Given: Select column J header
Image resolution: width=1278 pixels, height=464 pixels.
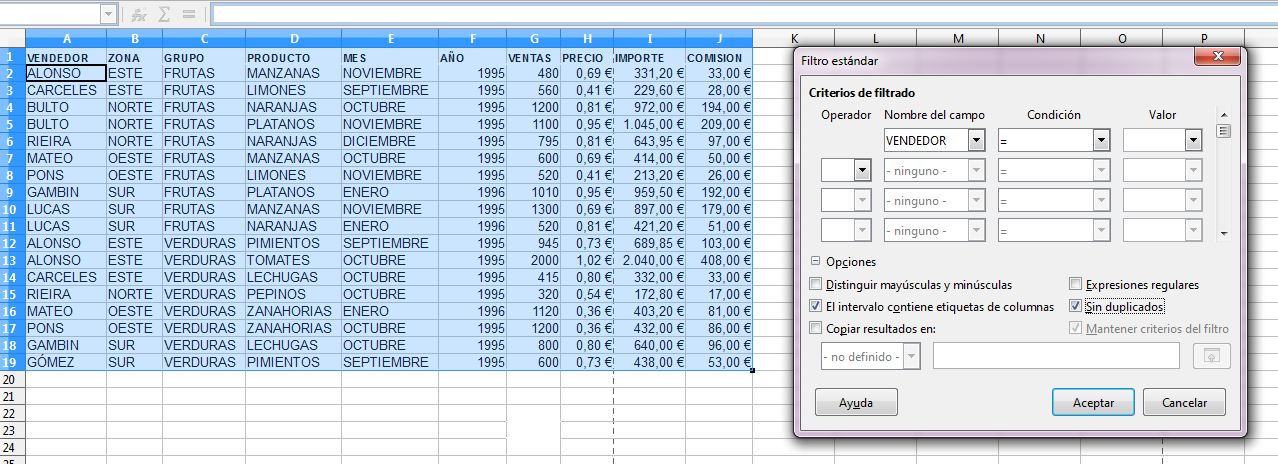Looking at the screenshot, I should point(718,39).
